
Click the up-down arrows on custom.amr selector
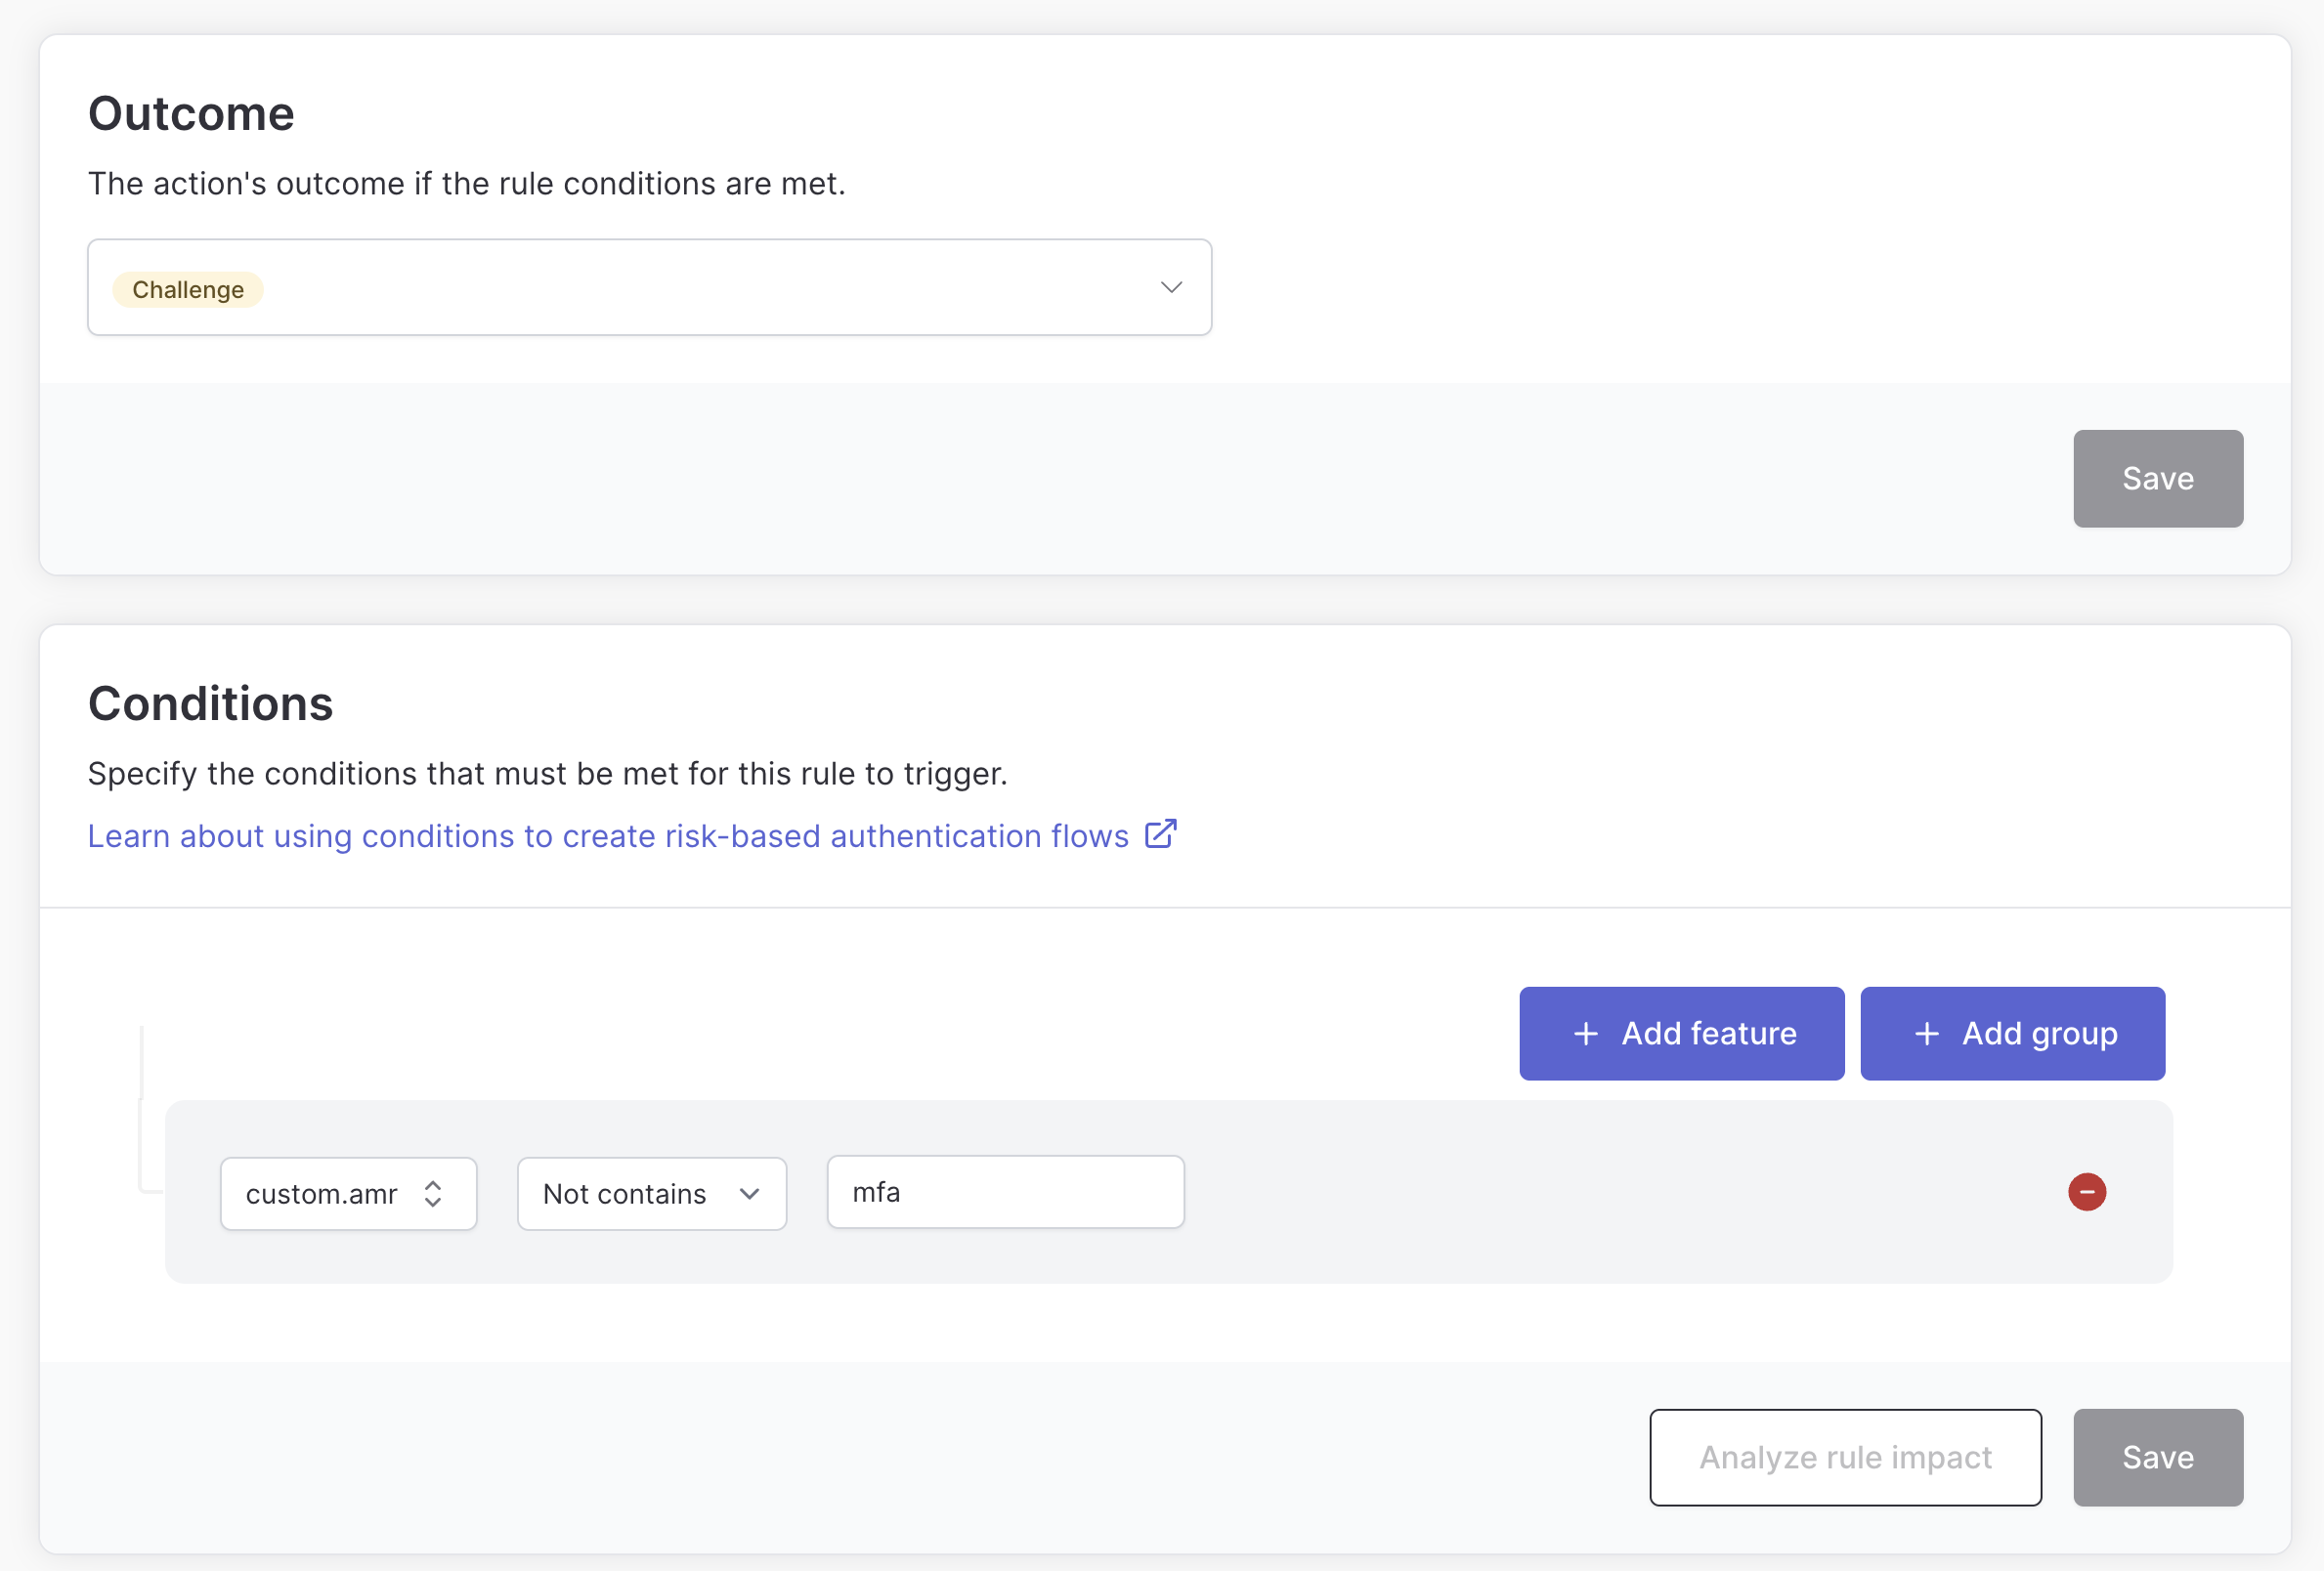[433, 1193]
